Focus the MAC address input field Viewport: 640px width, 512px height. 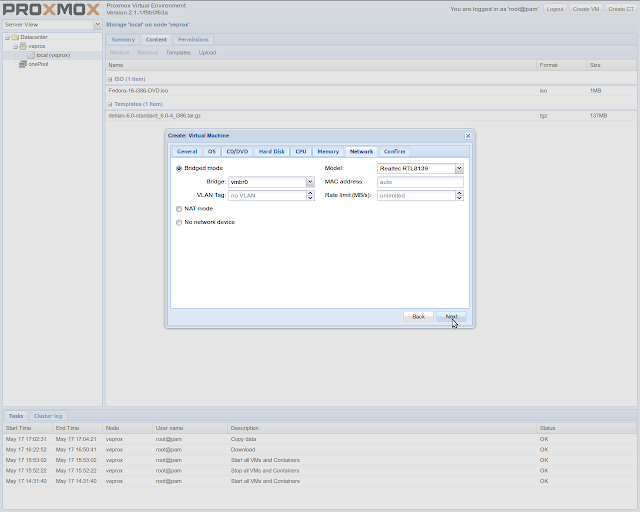420,182
